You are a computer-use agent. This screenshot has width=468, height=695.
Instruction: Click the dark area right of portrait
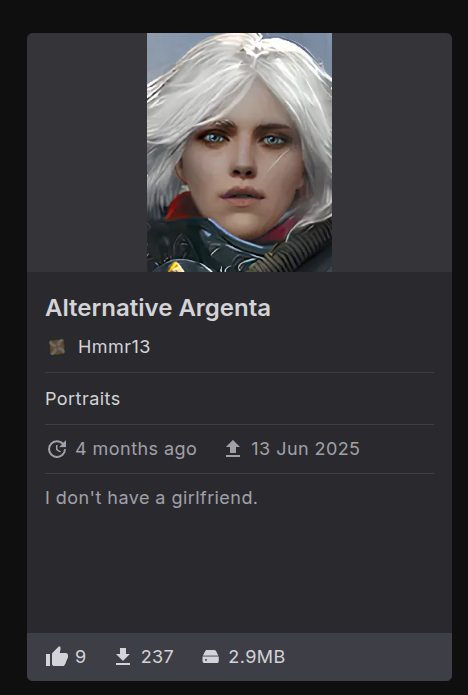pos(392,152)
